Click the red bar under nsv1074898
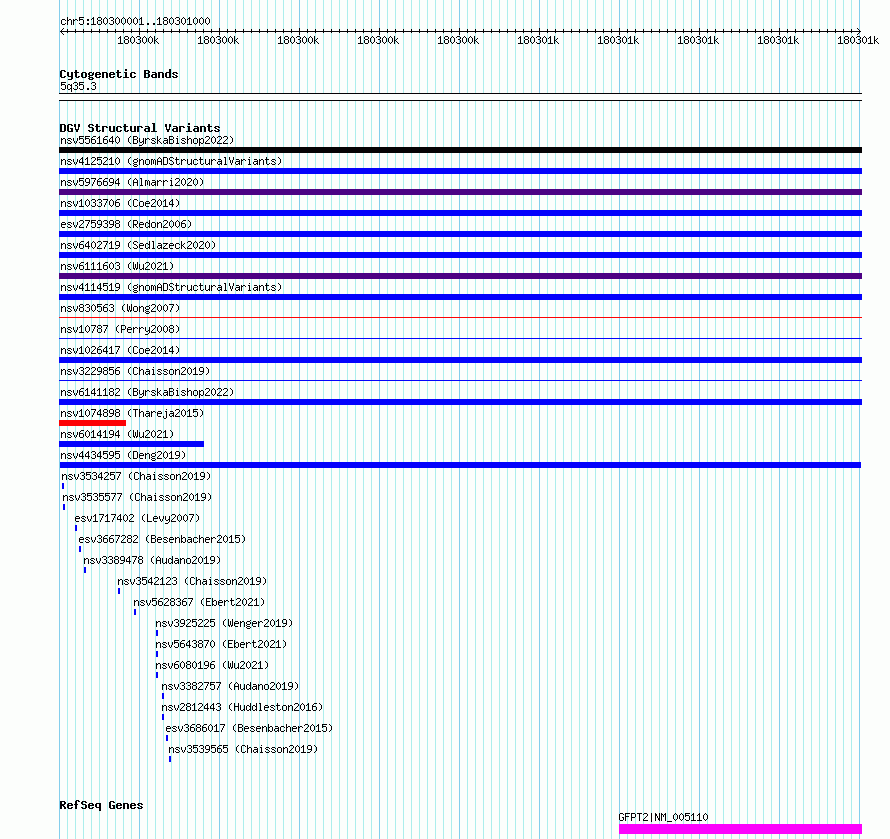 tap(93, 423)
